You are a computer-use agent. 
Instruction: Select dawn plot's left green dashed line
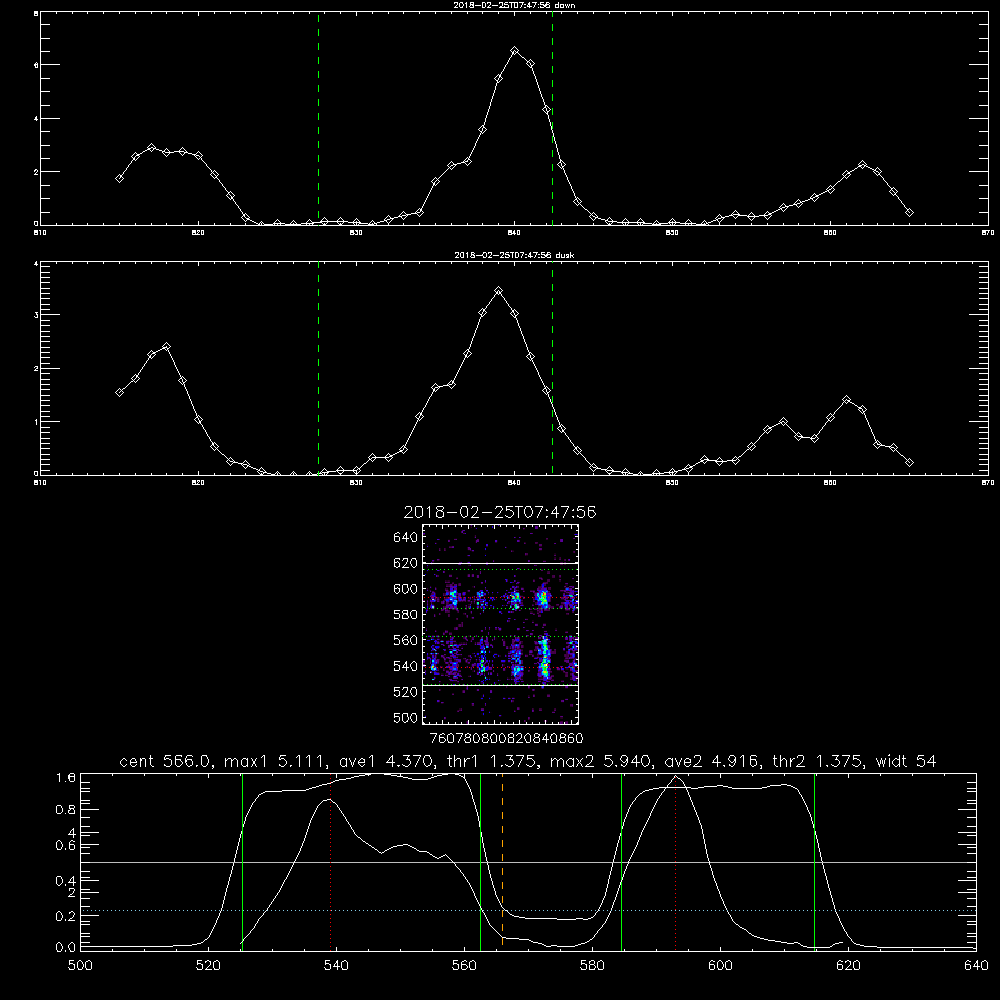(318, 119)
